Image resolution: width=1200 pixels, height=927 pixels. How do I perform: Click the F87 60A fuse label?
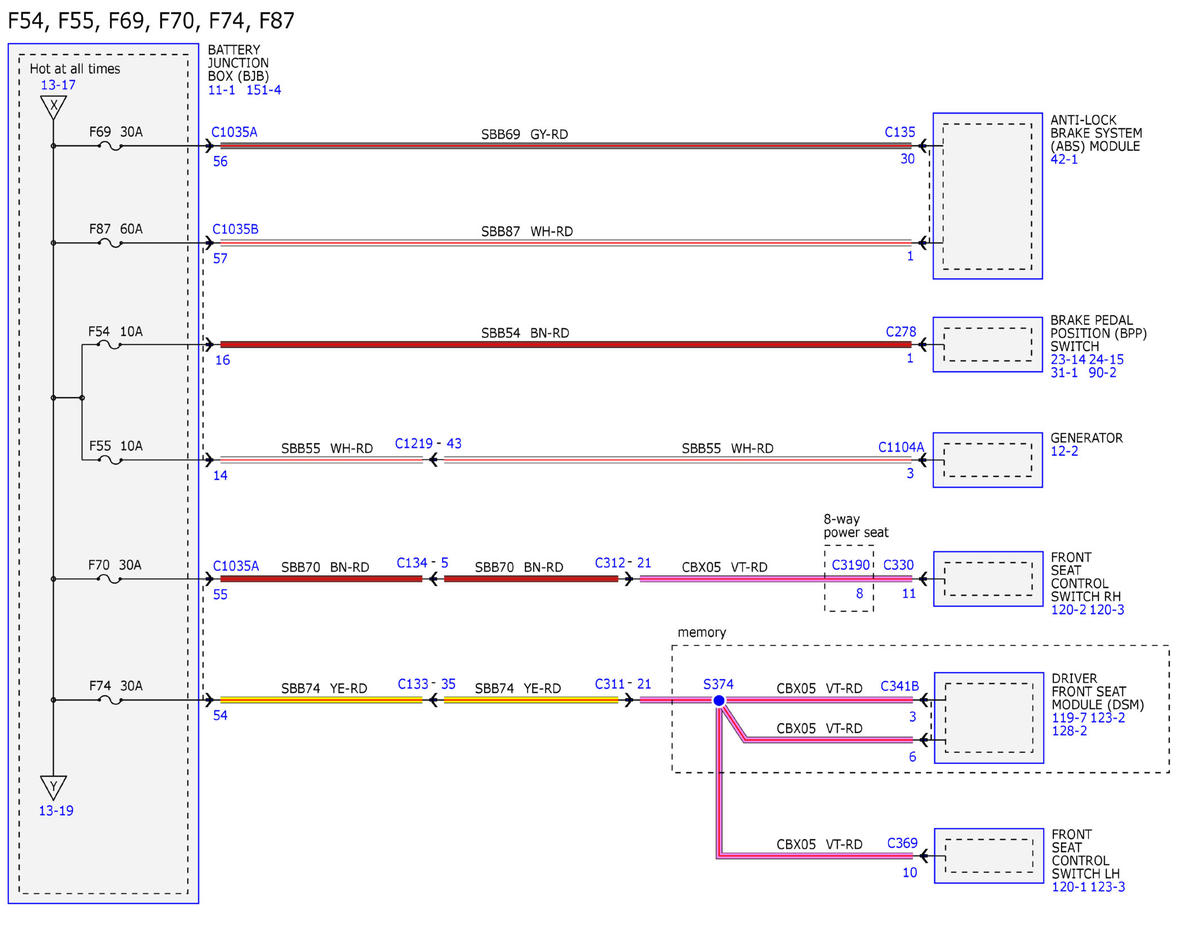point(116,229)
